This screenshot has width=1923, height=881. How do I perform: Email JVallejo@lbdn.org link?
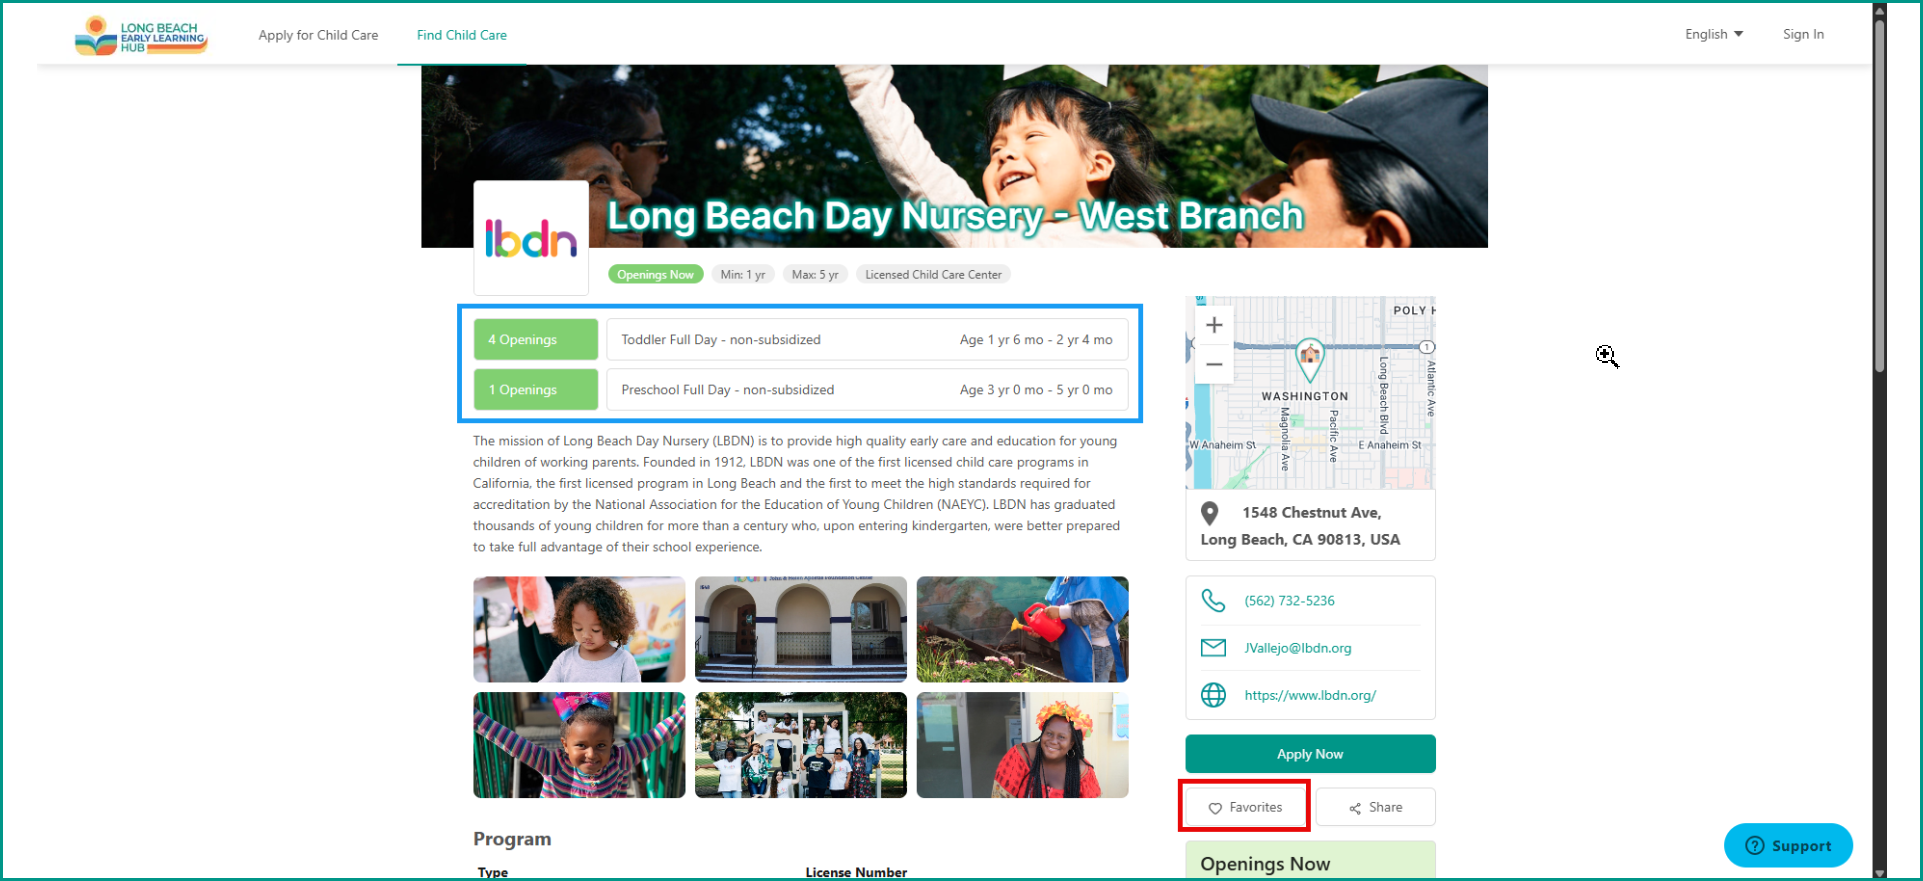[x=1298, y=648]
